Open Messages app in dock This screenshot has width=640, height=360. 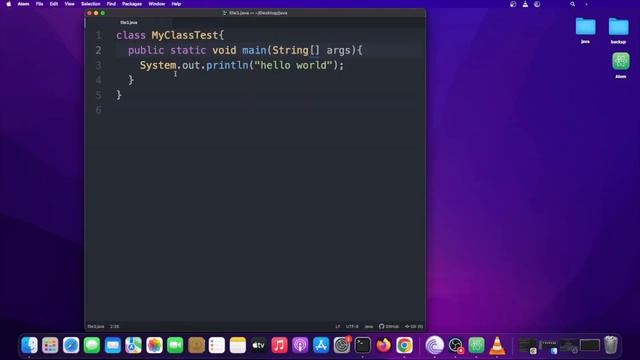pyautogui.click(x=92, y=345)
